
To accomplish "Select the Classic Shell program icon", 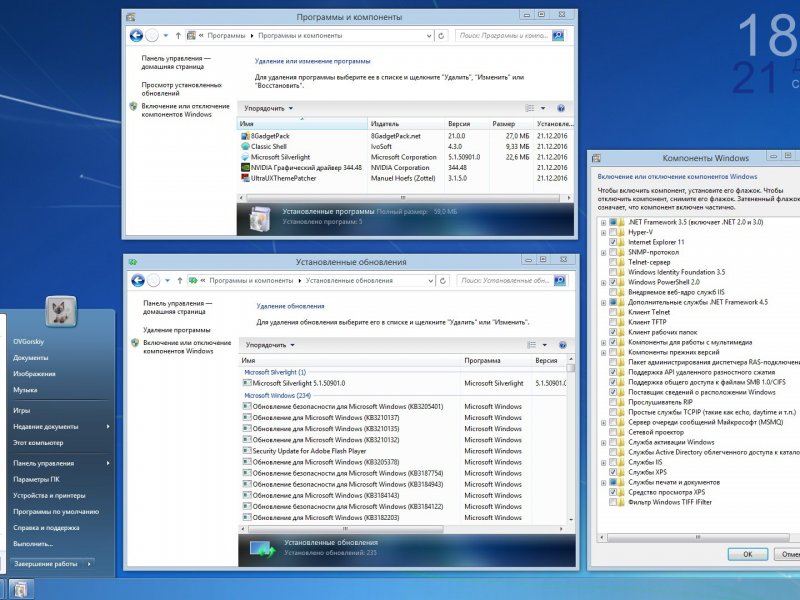I will tap(245, 146).
